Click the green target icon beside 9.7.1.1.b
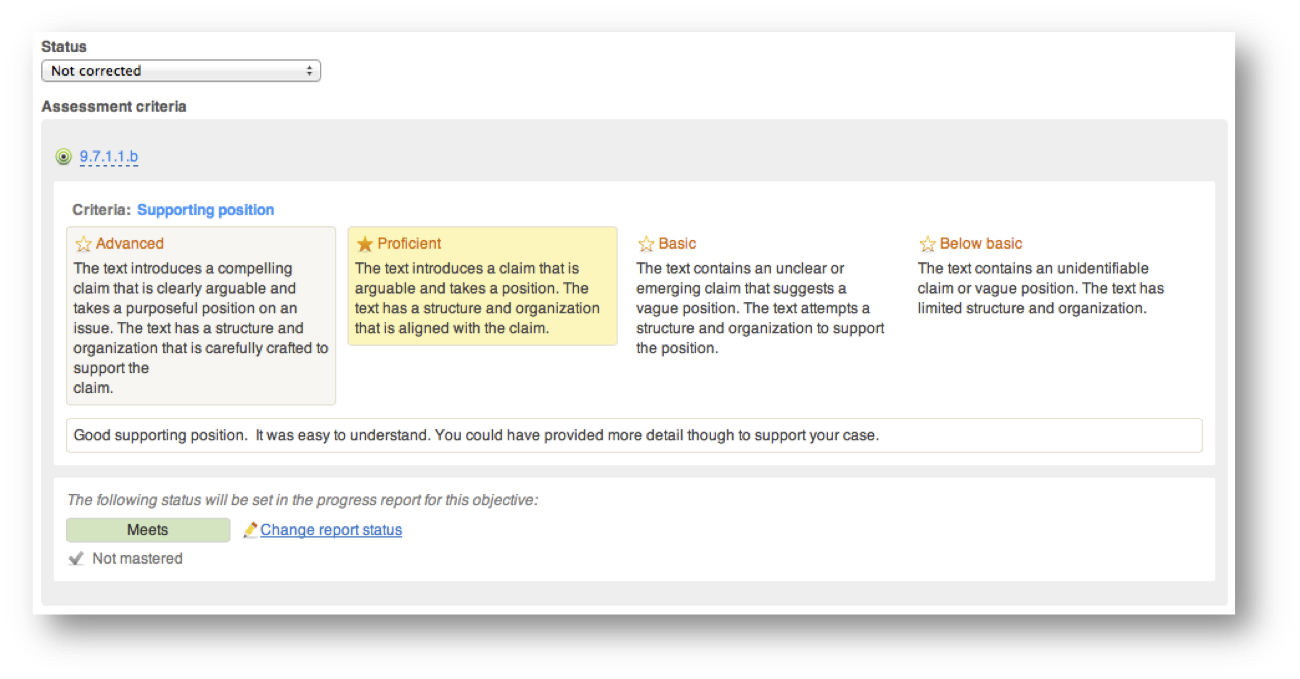Screen dimensions: 1300x679 [64, 157]
